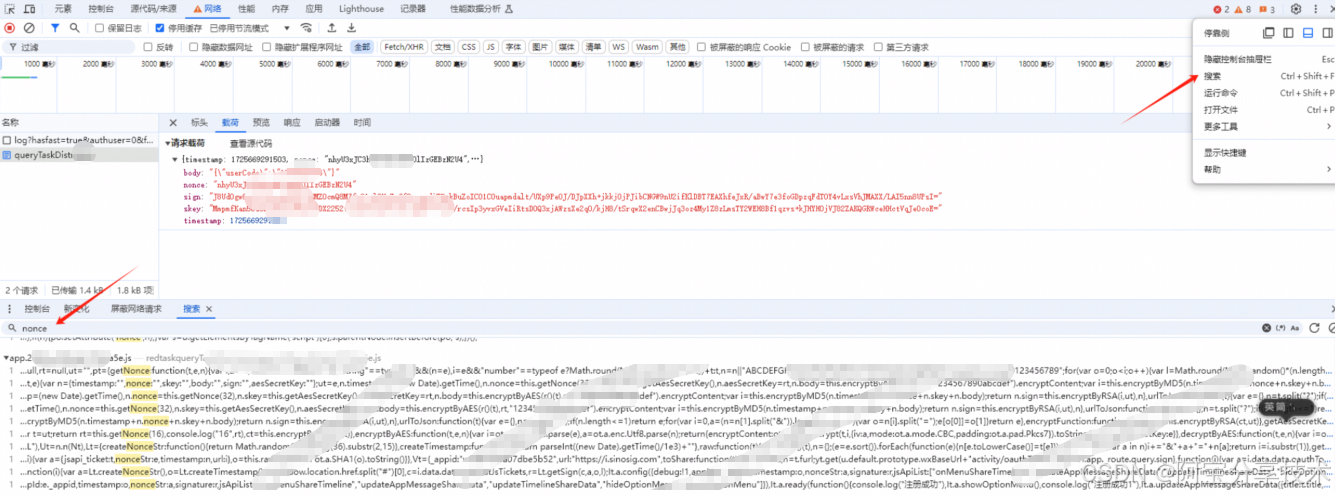Open the drawer three-dot menu
Viewport: 1335px width, 495px height.
(9, 310)
